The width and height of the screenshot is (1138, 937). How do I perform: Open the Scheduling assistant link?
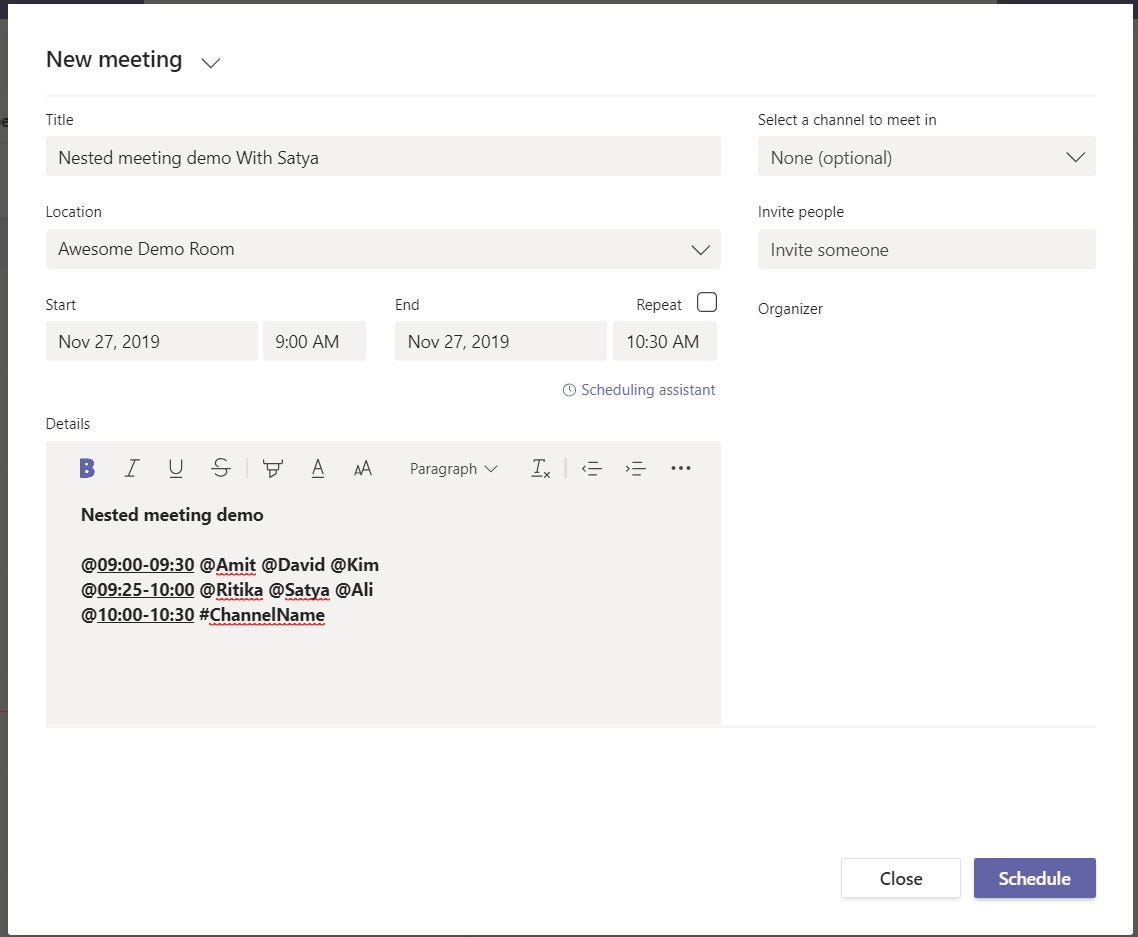click(648, 390)
